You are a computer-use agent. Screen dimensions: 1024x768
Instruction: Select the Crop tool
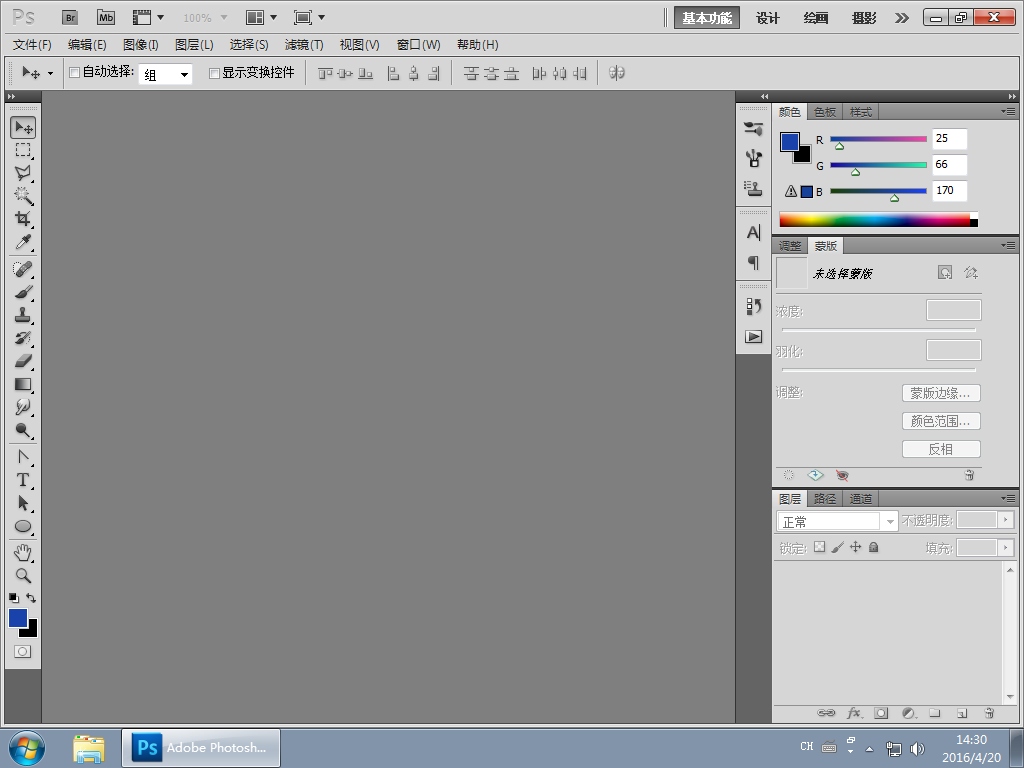23,218
